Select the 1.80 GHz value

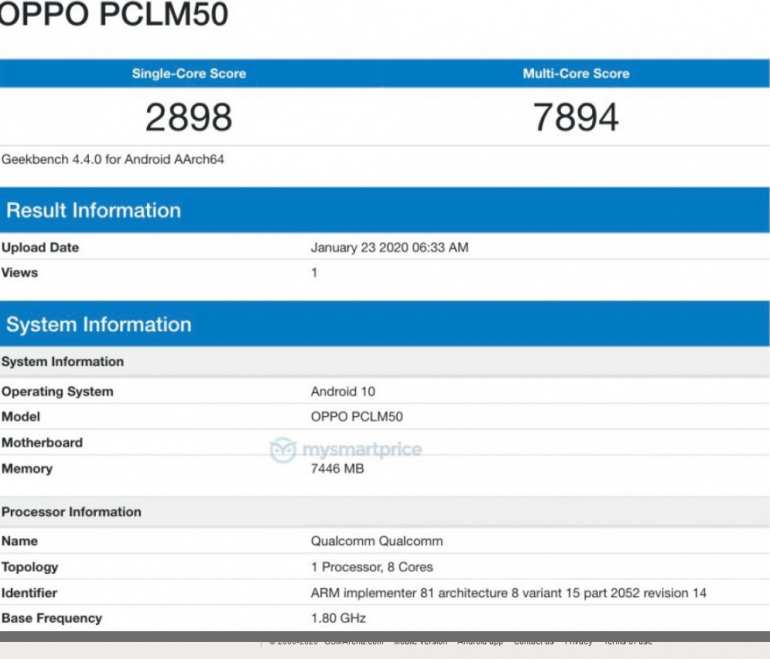pos(338,618)
